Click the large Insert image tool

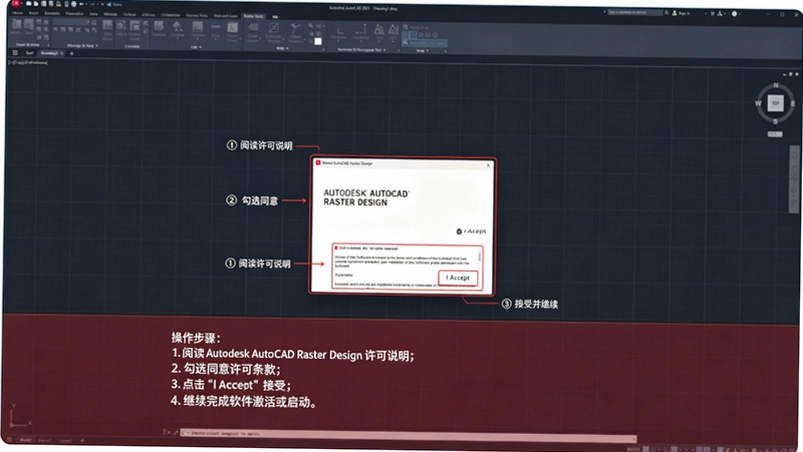pos(16,28)
